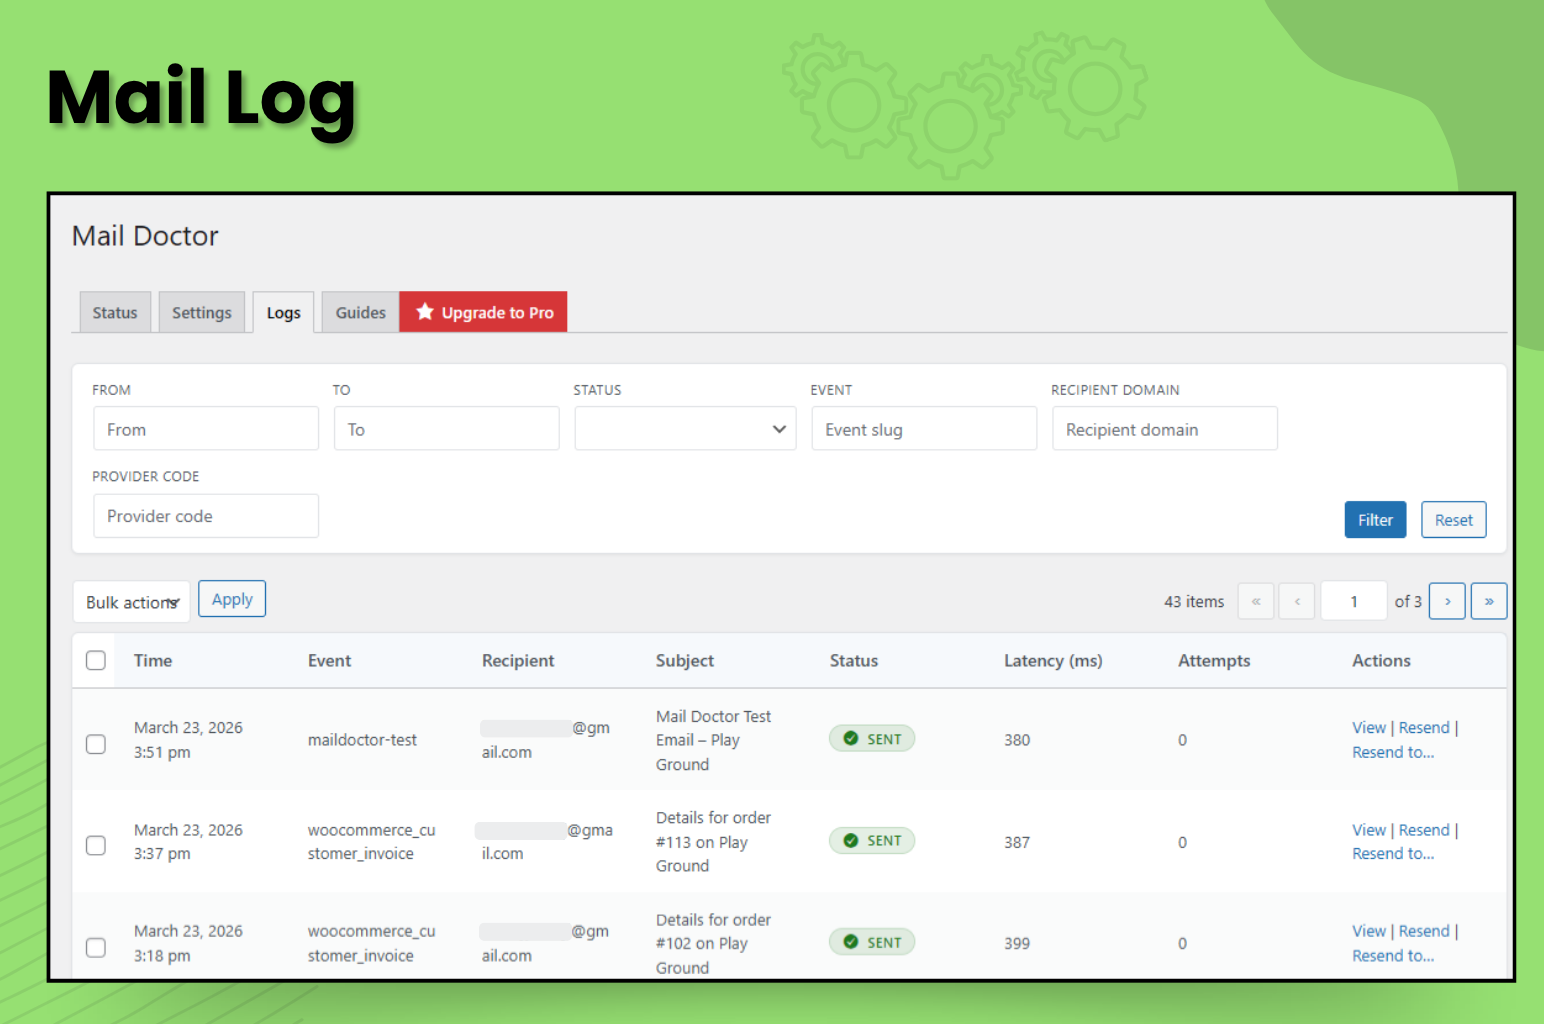
Task: Click the SENT badge for order #113
Action: coord(871,840)
